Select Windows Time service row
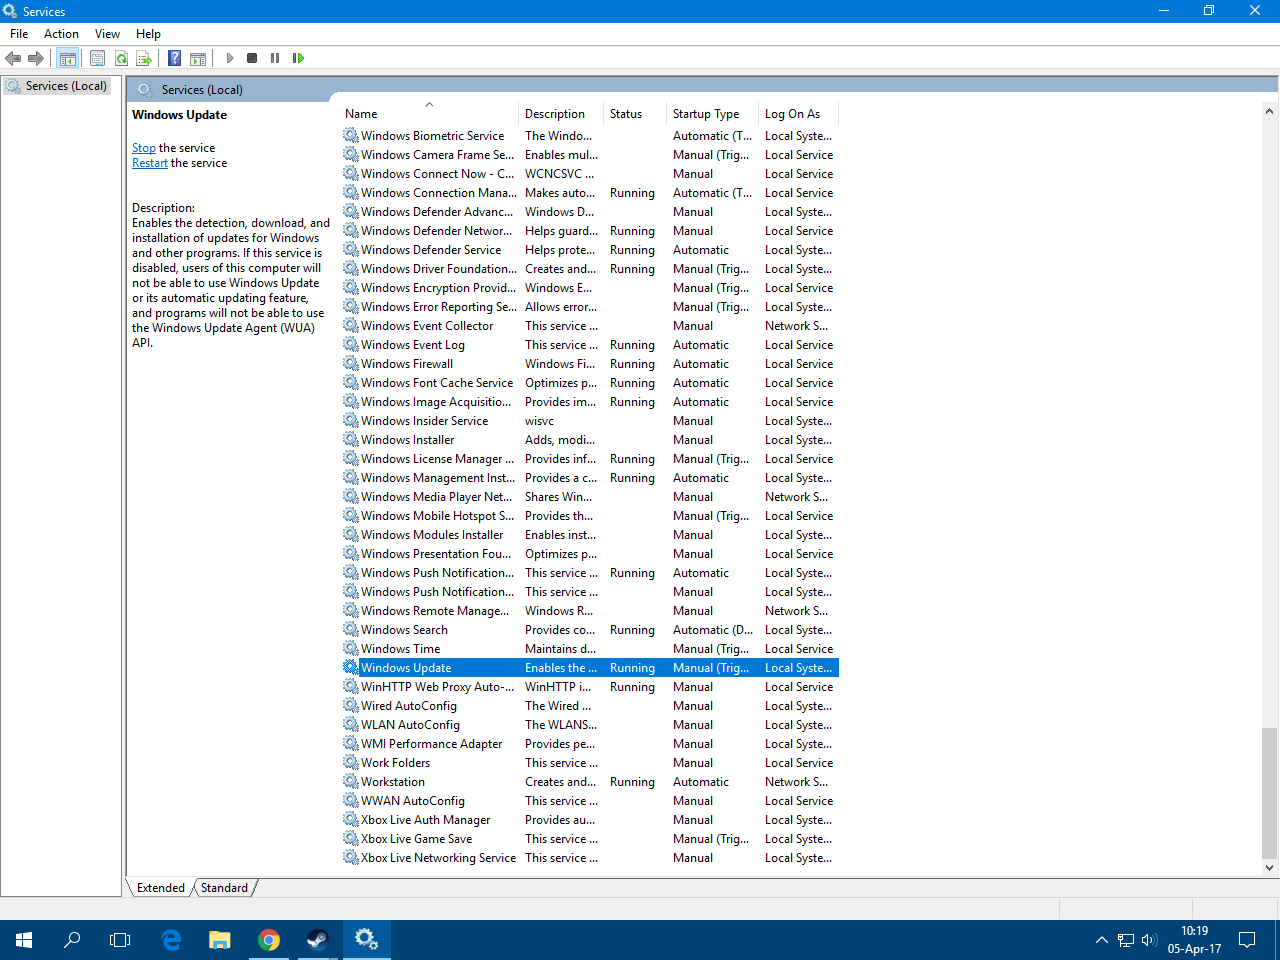 (590, 649)
